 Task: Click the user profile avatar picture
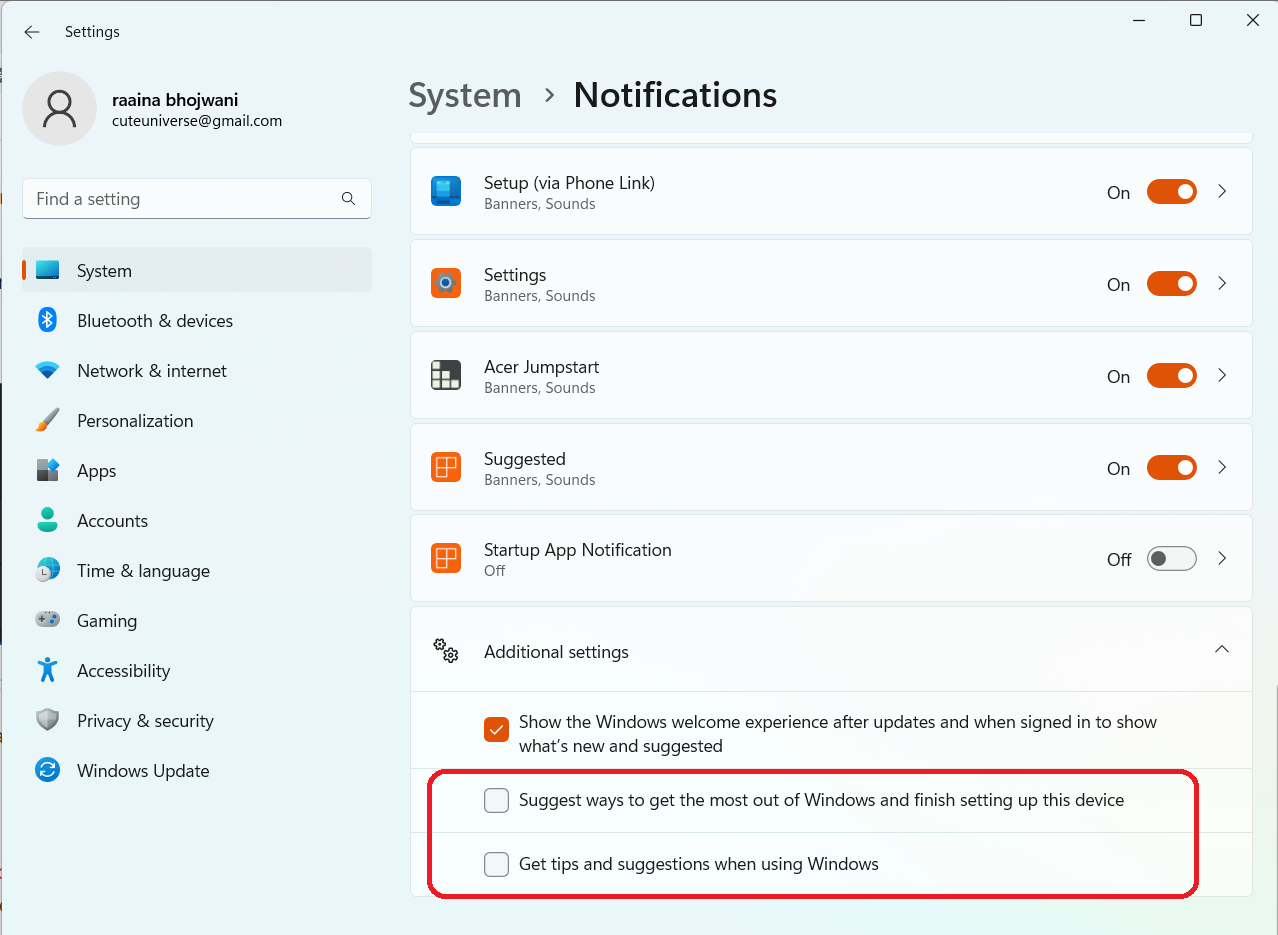point(60,108)
